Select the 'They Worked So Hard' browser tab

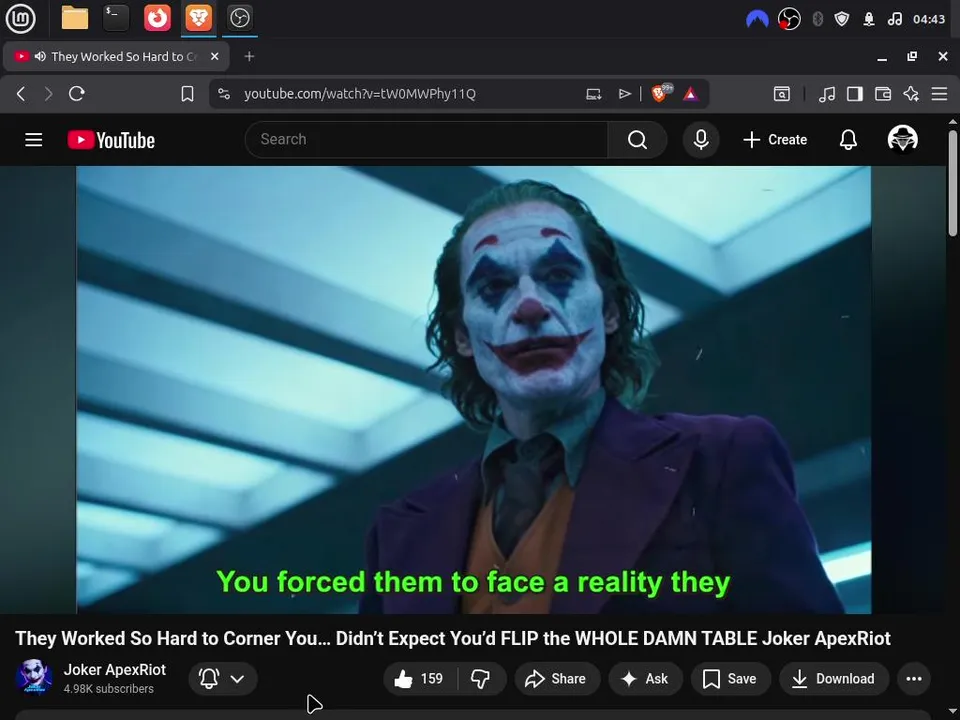click(116, 56)
